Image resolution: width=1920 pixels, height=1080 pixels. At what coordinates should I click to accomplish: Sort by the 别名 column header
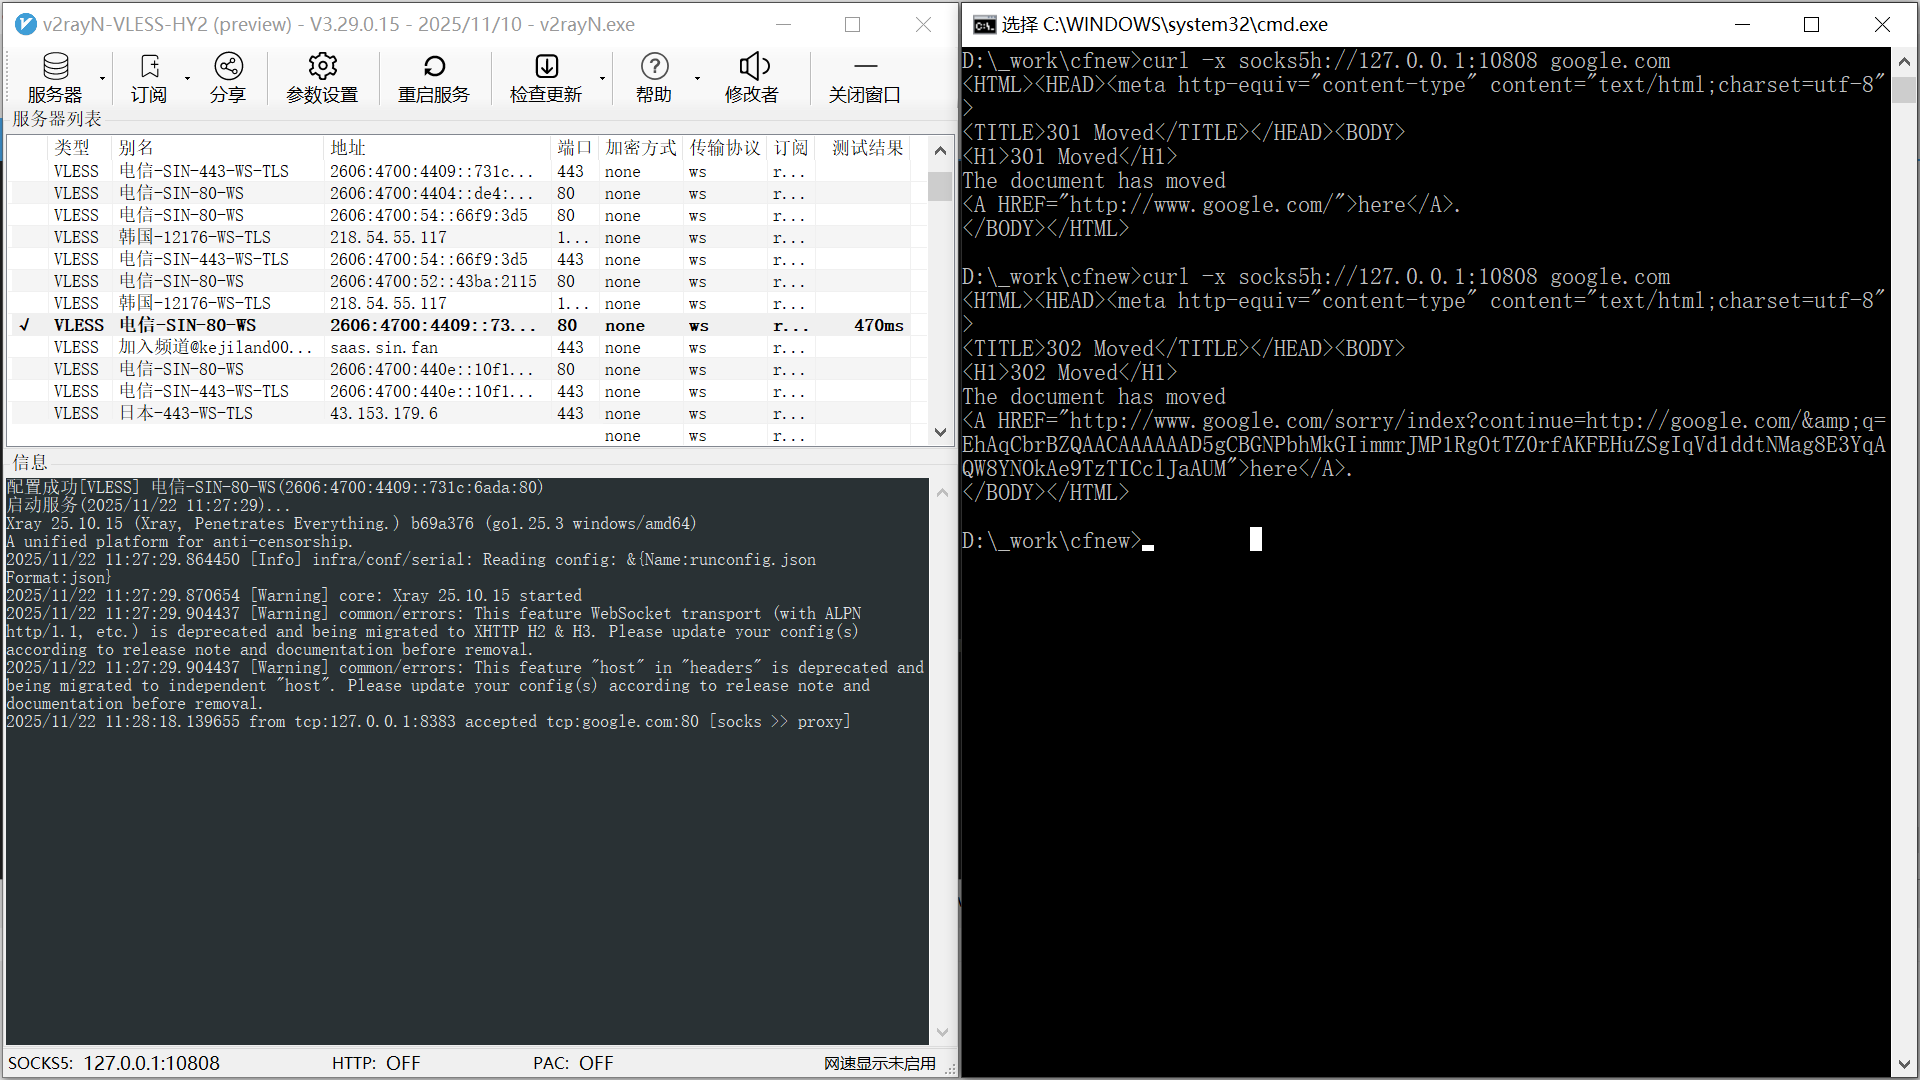click(136, 148)
